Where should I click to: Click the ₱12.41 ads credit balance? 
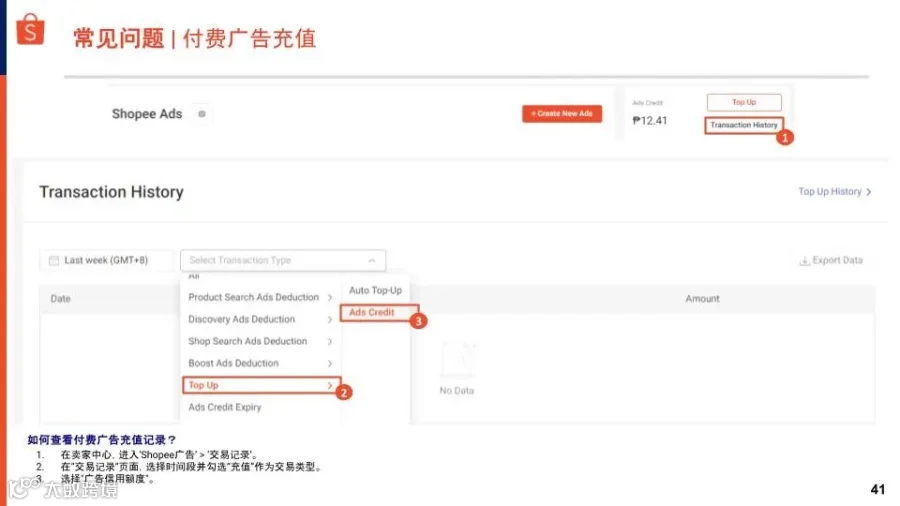[x=650, y=120]
